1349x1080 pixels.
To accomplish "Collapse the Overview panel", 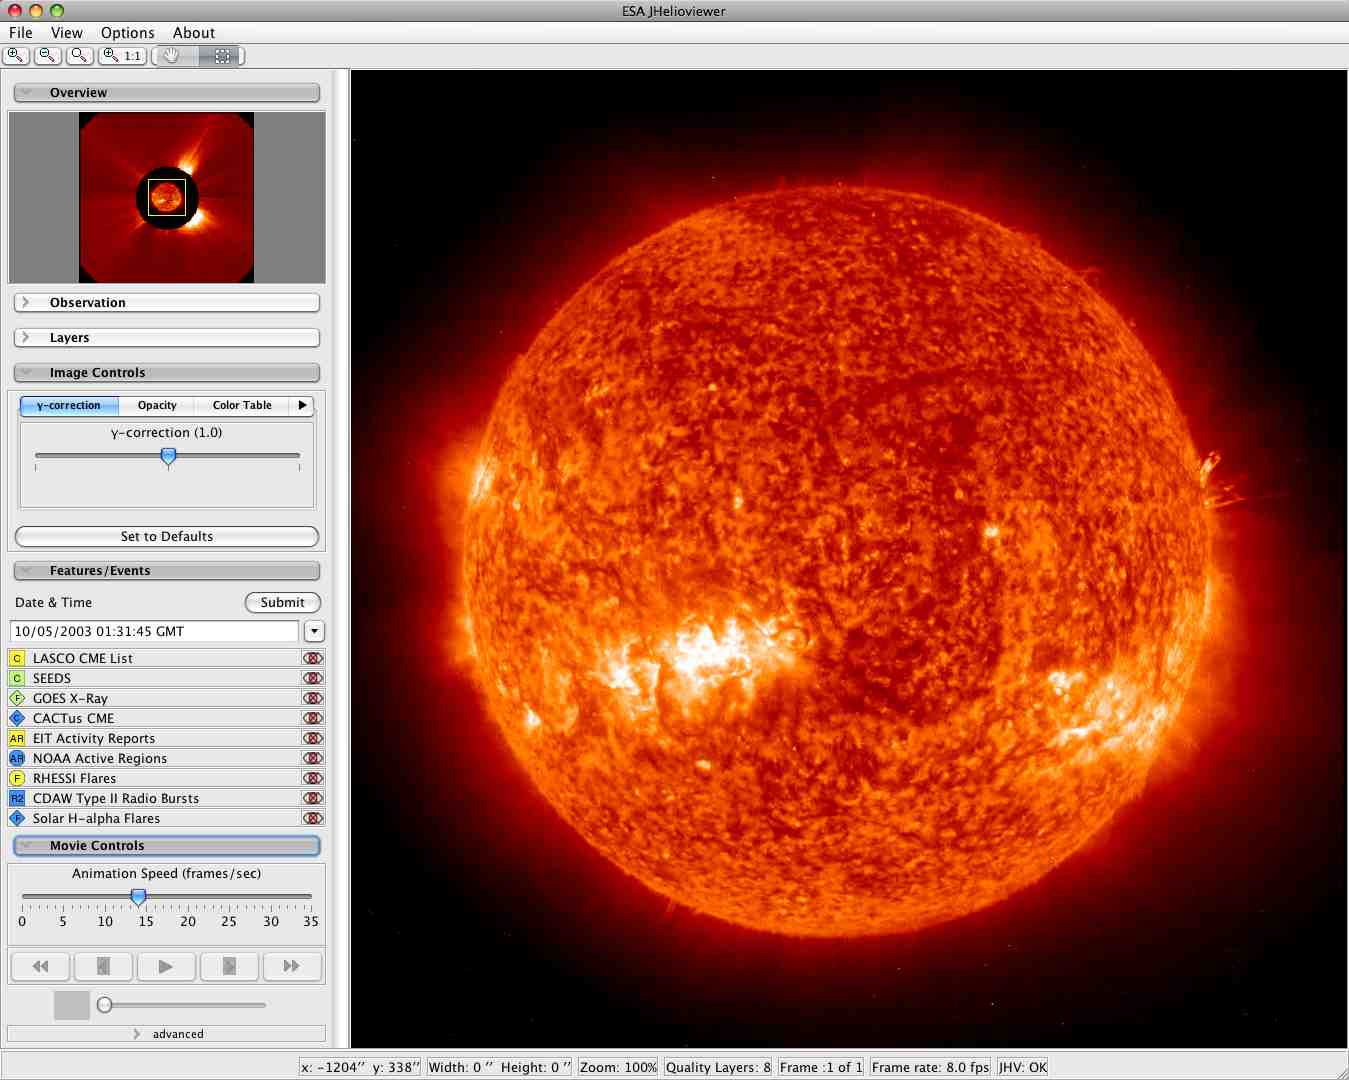I will pos(167,92).
